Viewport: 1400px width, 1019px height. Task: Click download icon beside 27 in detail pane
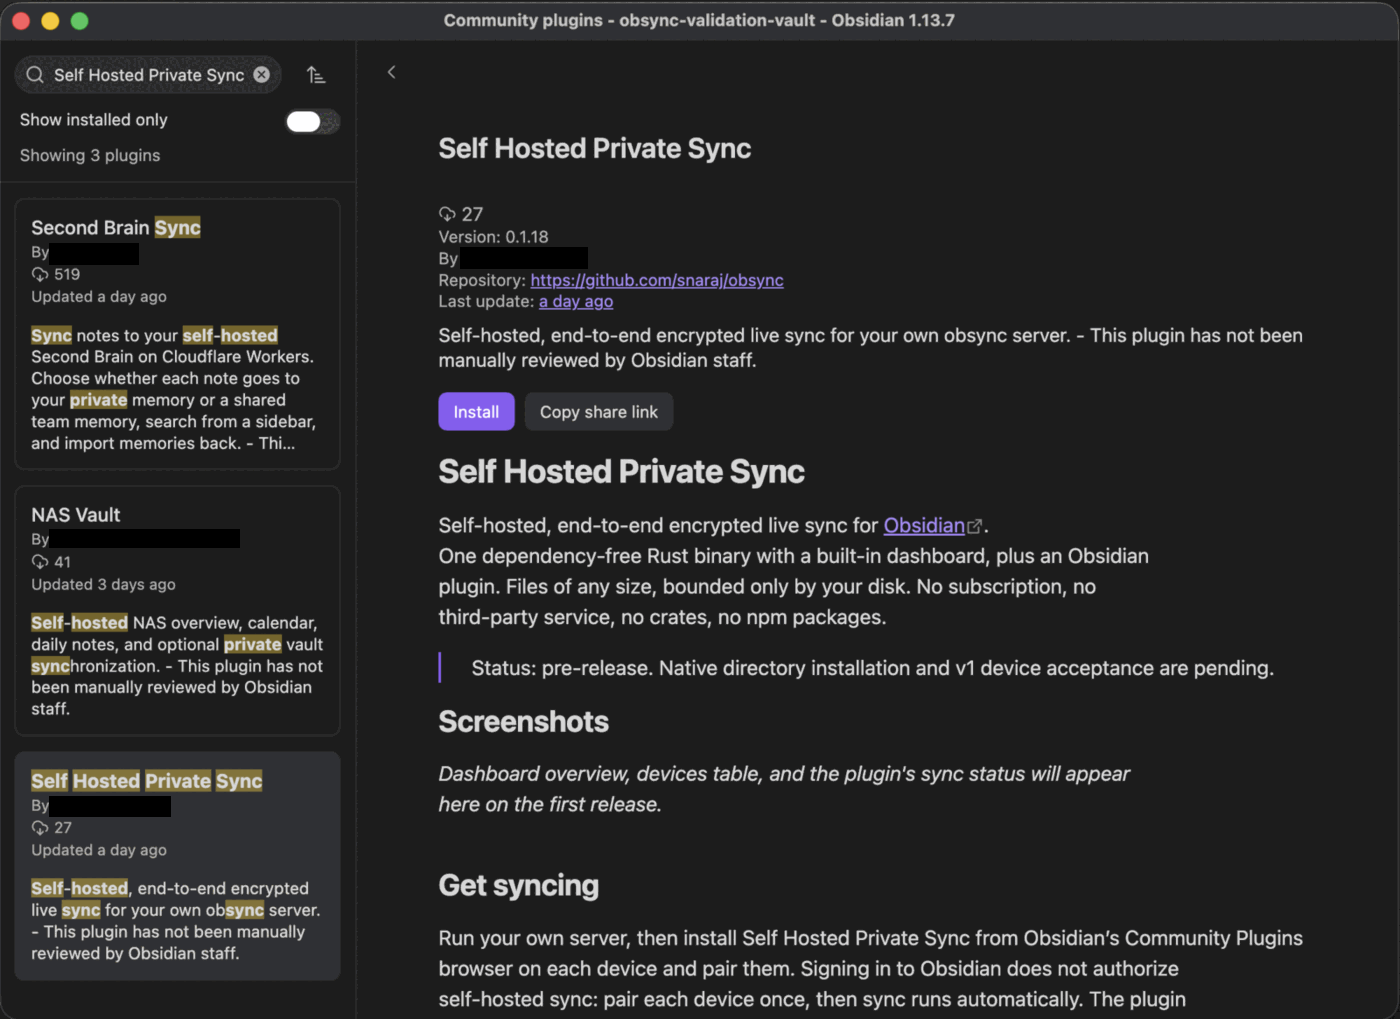(x=447, y=214)
